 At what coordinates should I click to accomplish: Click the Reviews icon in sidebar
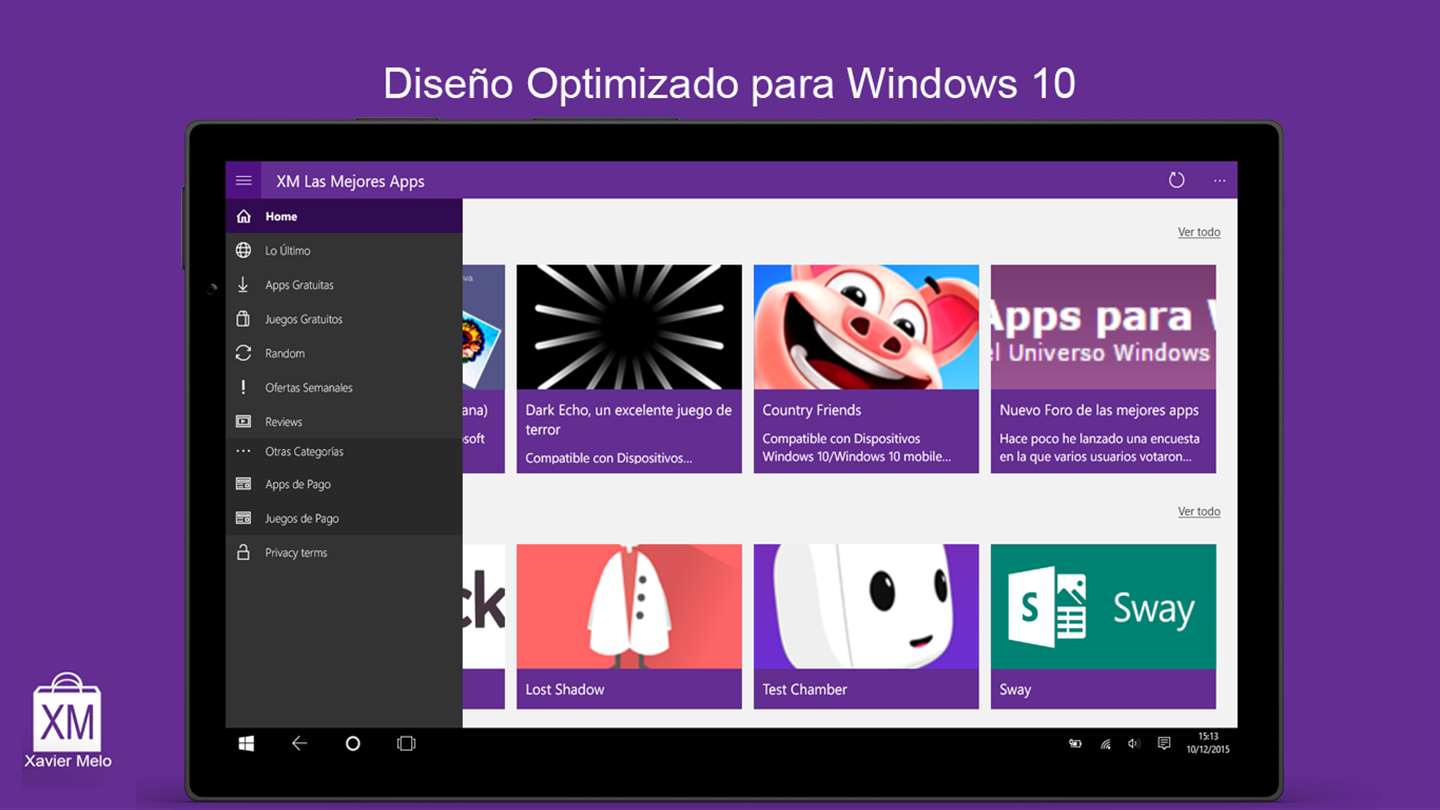pos(243,421)
